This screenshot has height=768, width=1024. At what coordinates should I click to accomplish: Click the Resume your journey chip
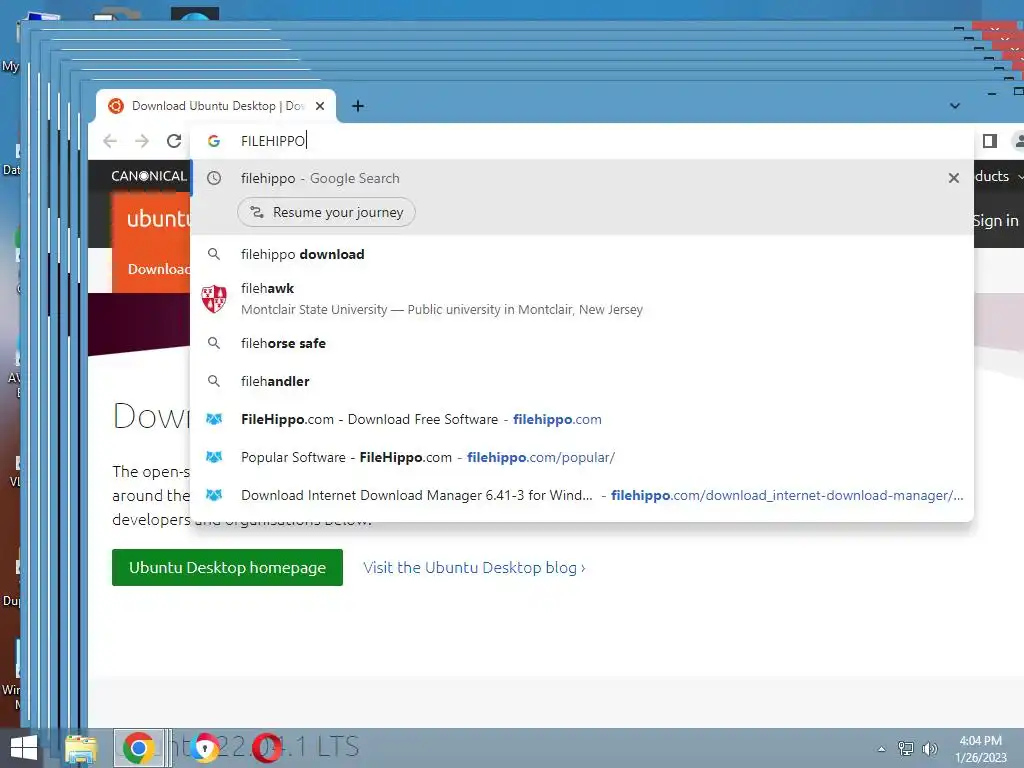click(327, 212)
